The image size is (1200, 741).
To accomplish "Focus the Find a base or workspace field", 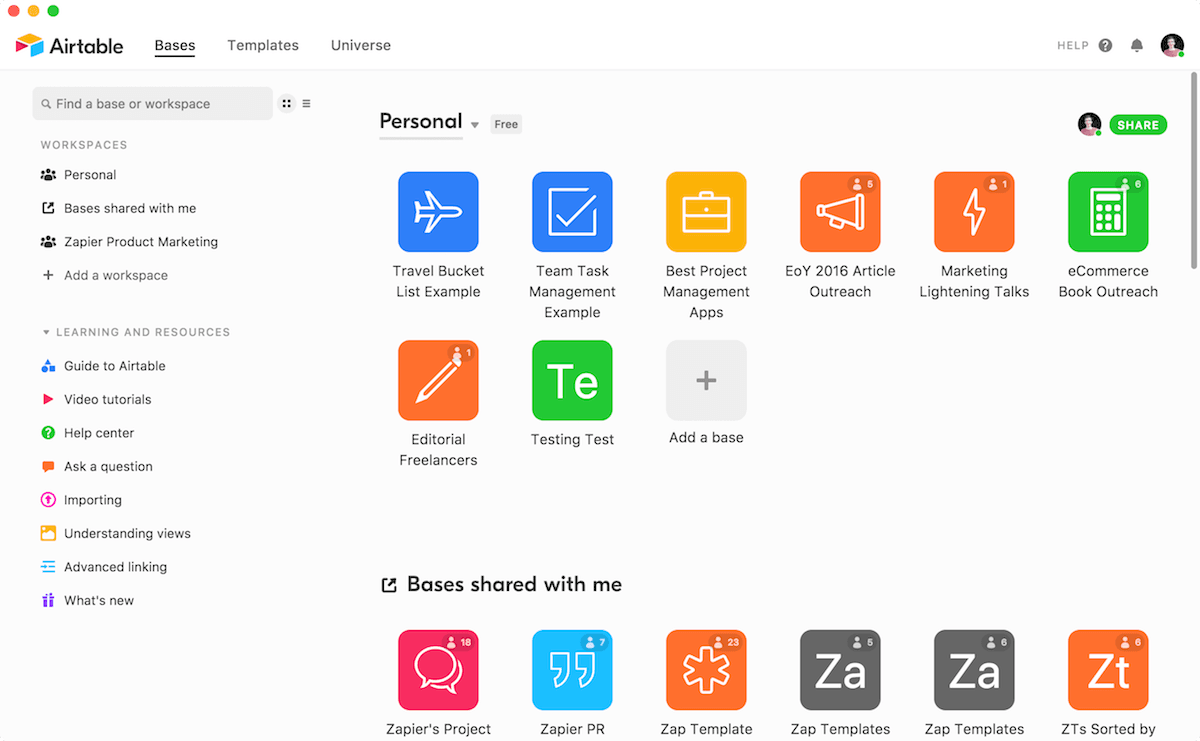I will click(x=152, y=103).
